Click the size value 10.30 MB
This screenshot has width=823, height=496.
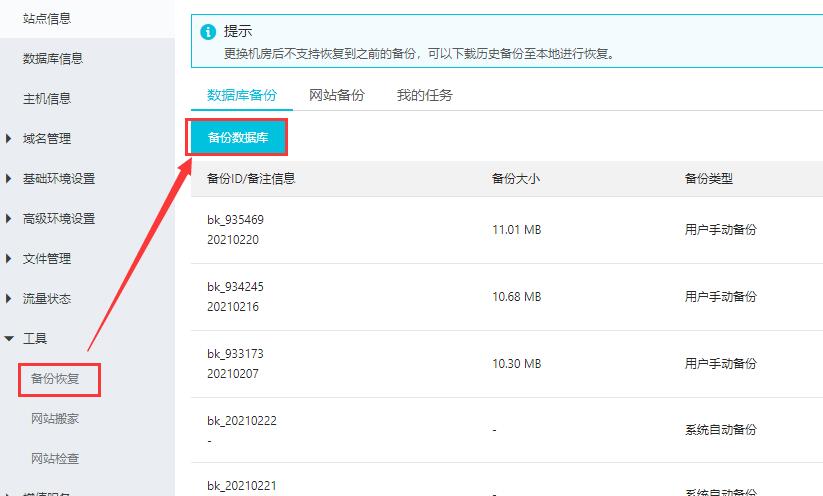516,364
